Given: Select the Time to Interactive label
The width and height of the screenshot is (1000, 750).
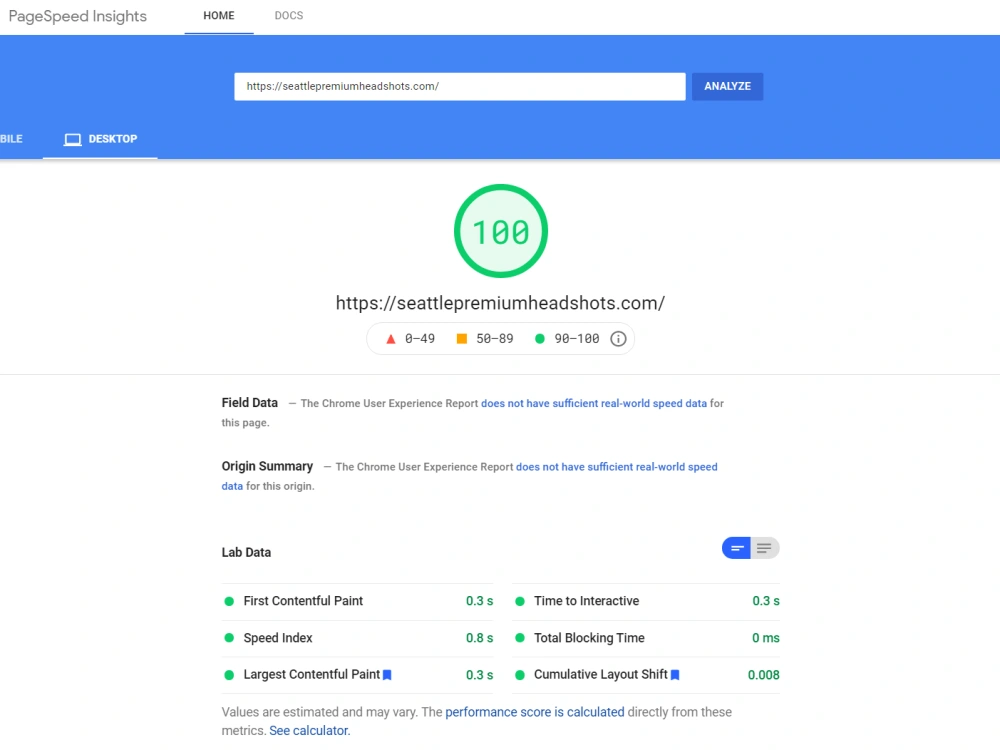Looking at the screenshot, I should click(586, 601).
